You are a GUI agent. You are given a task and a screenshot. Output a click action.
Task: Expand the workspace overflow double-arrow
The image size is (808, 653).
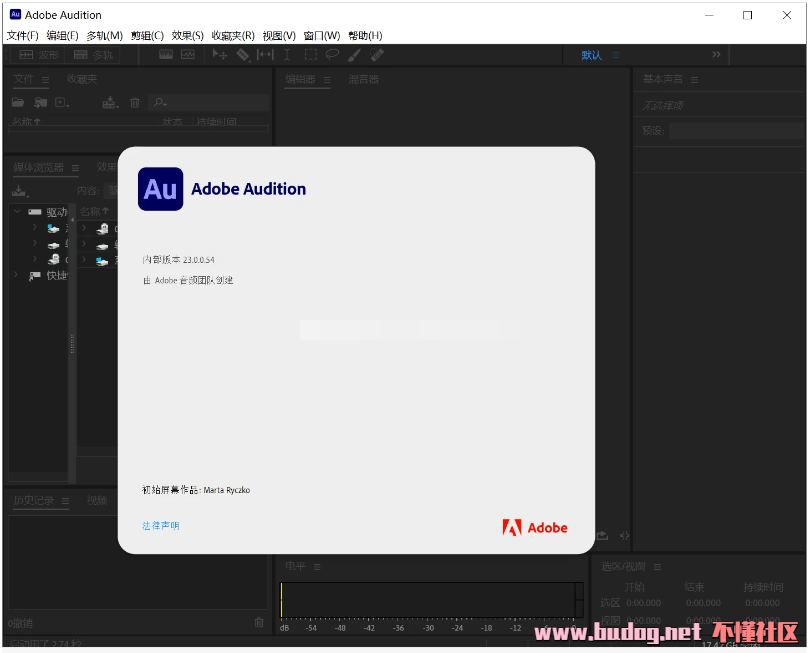(716, 55)
